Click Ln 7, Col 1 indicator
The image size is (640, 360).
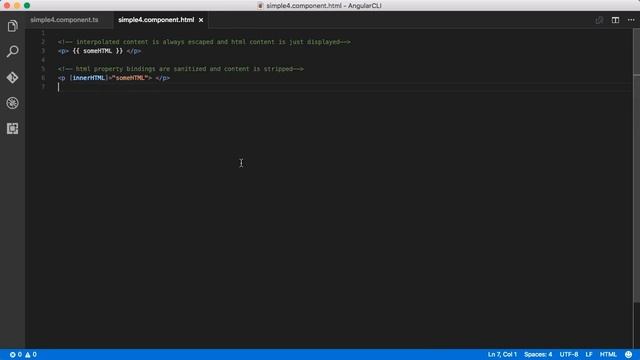[x=502, y=354]
